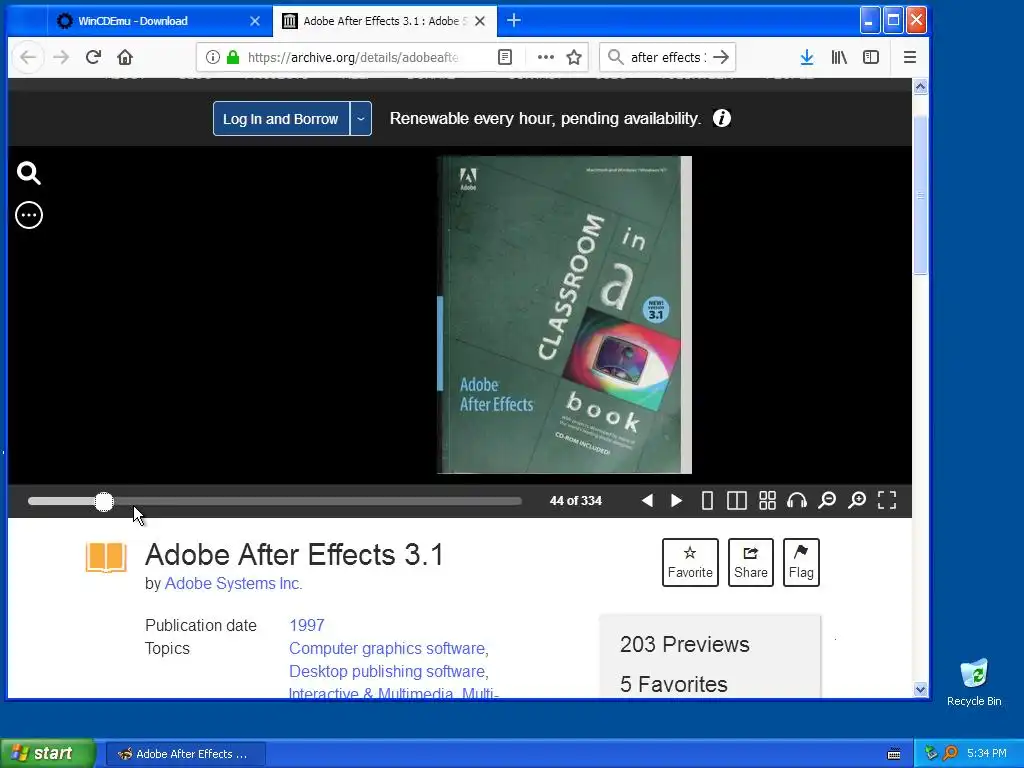
Task: Go forward in browser history
Action: tap(61, 57)
